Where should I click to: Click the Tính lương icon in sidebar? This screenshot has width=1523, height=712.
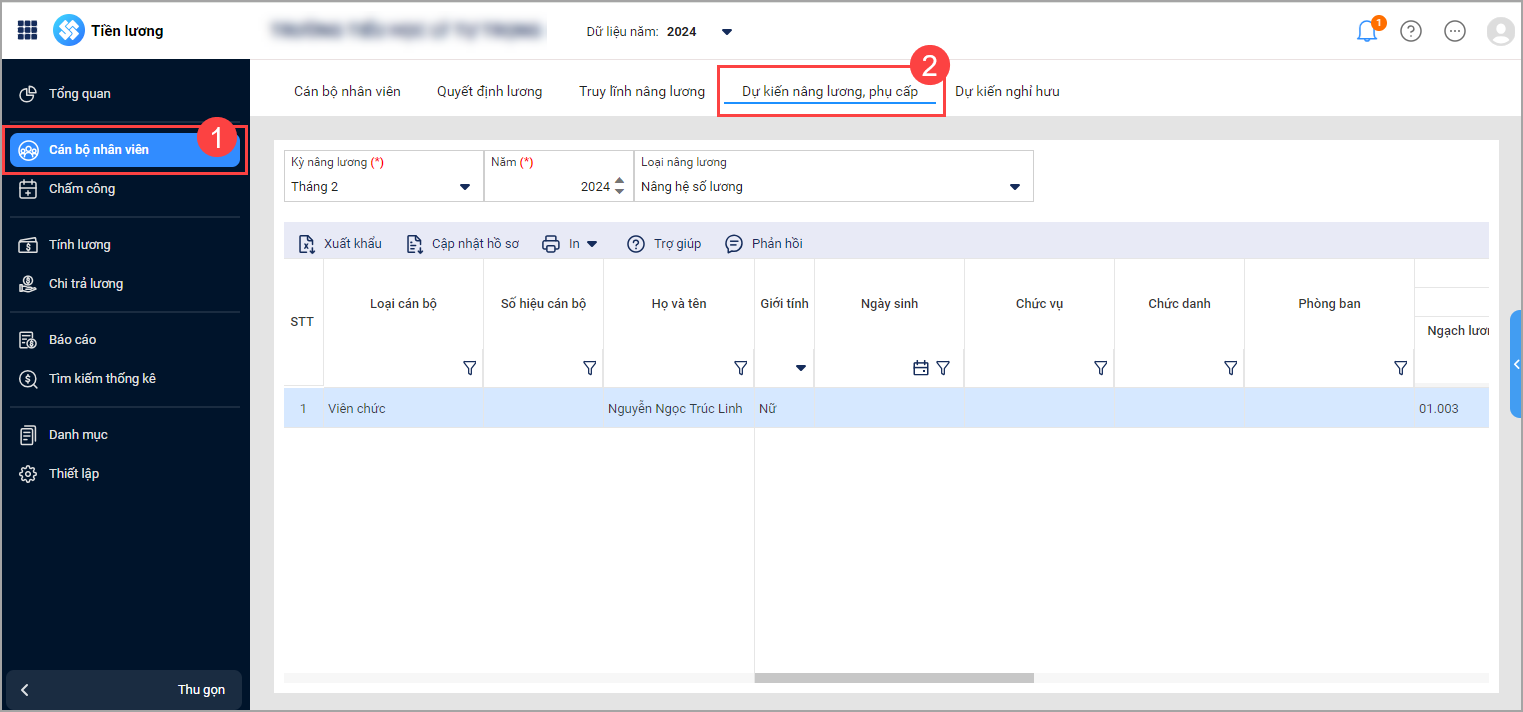tap(29, 245)
